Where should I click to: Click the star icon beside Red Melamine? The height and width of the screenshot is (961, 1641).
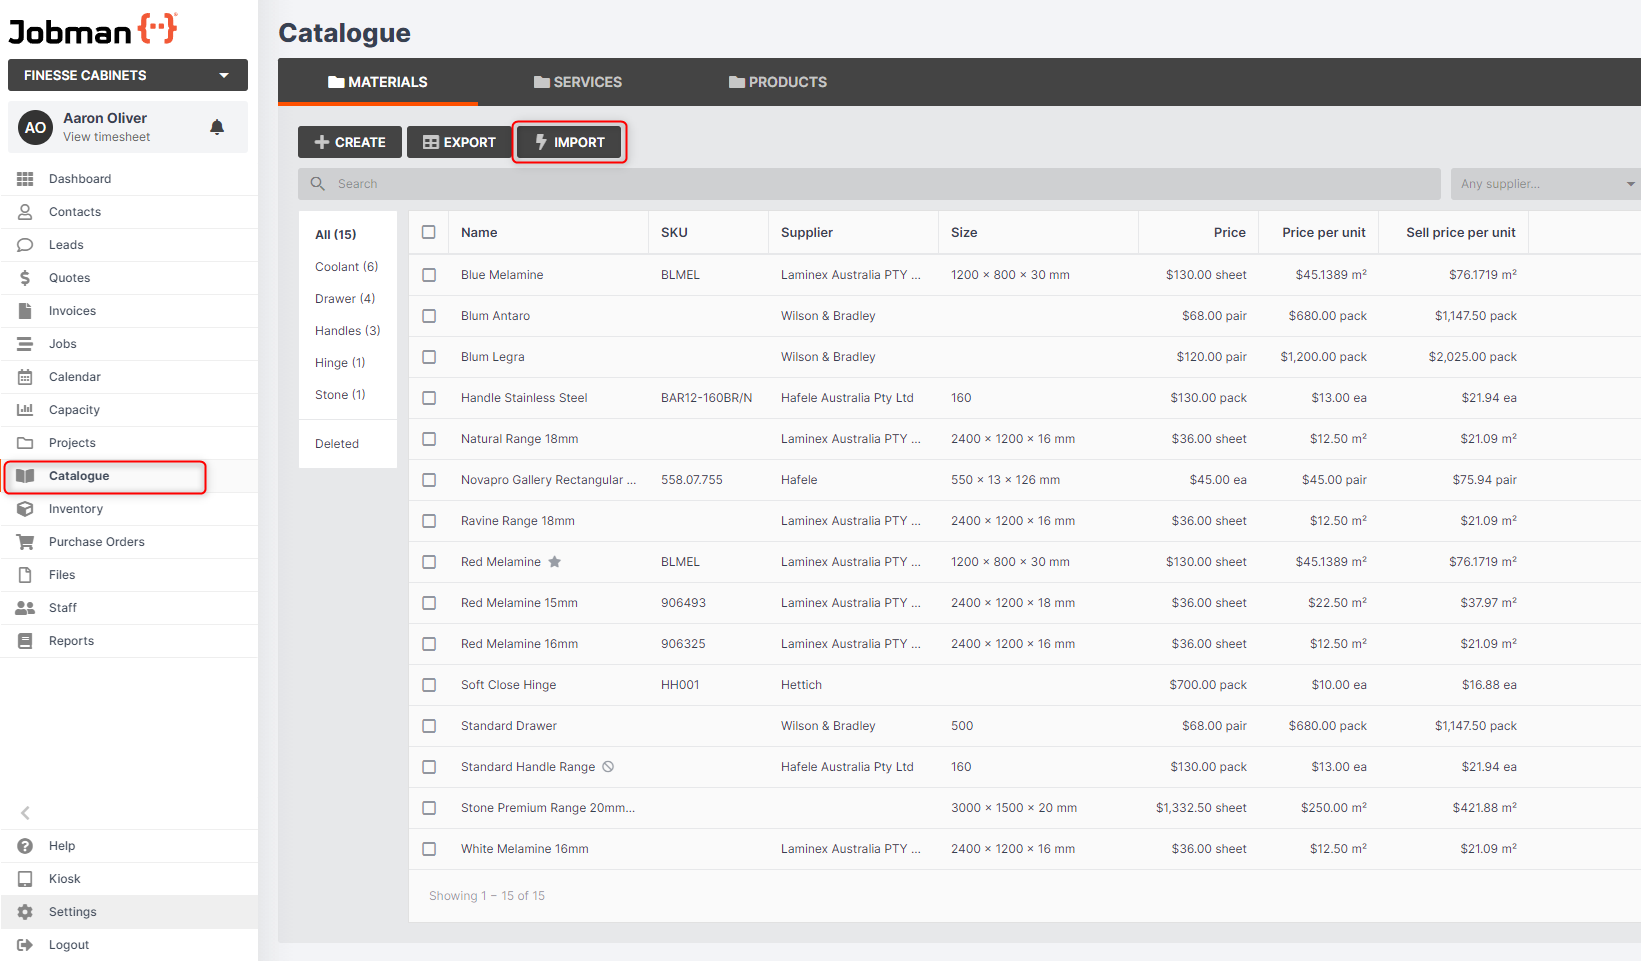pos(555,562)
